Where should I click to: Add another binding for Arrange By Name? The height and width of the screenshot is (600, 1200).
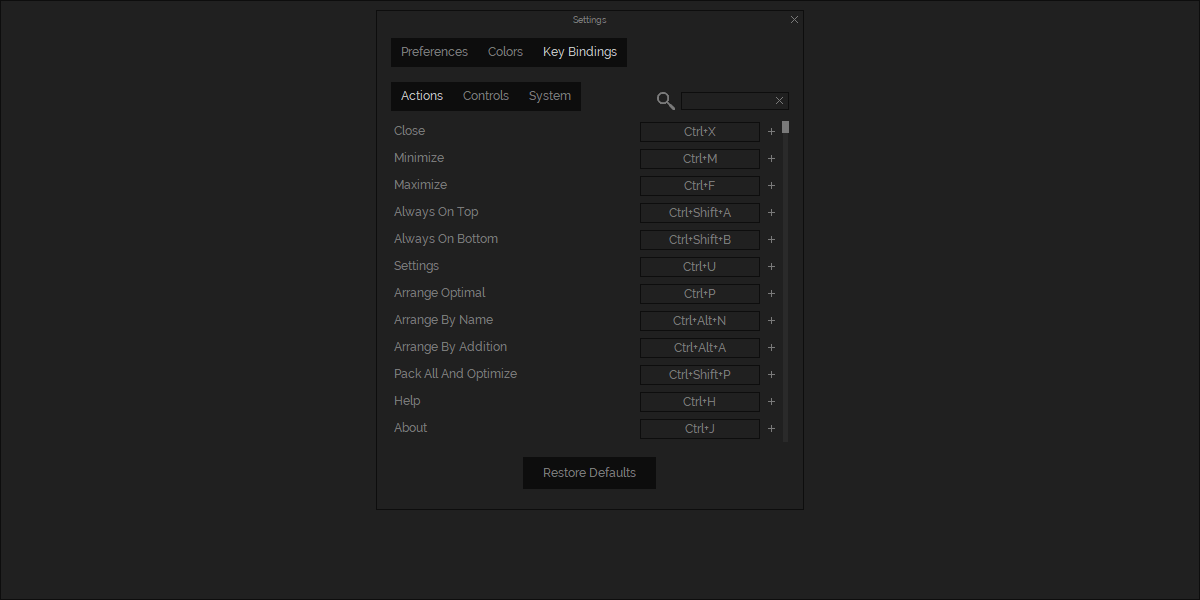pyautogui.click(x=771, y=321)
